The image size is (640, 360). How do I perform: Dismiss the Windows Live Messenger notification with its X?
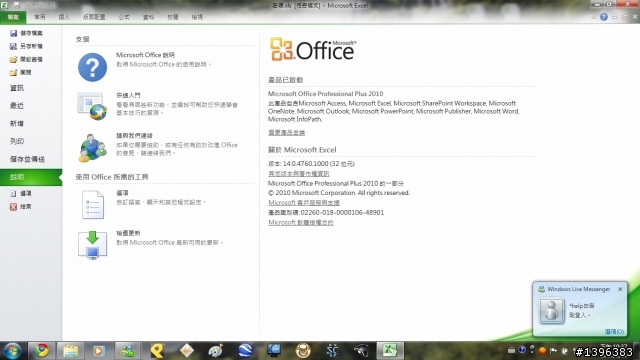tap(620, 289)
